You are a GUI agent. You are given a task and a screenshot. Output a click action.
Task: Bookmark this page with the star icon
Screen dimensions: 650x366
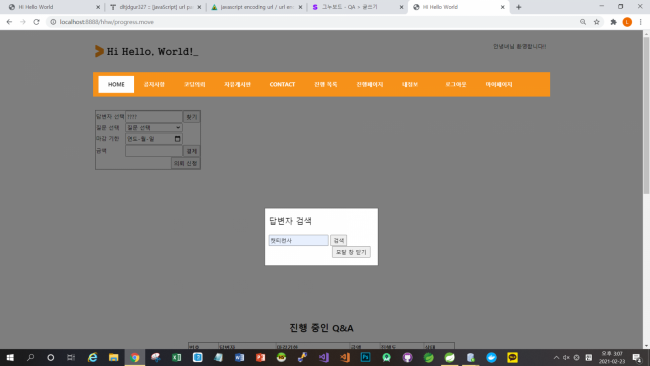click(x=597, y=22)
